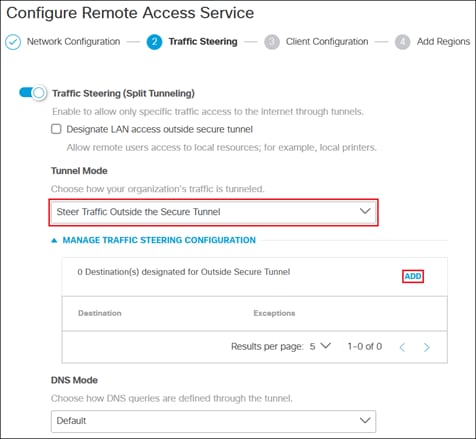The image size is (476, 439).
Task: Go to next results page arrow
Action: coord(426,347)
